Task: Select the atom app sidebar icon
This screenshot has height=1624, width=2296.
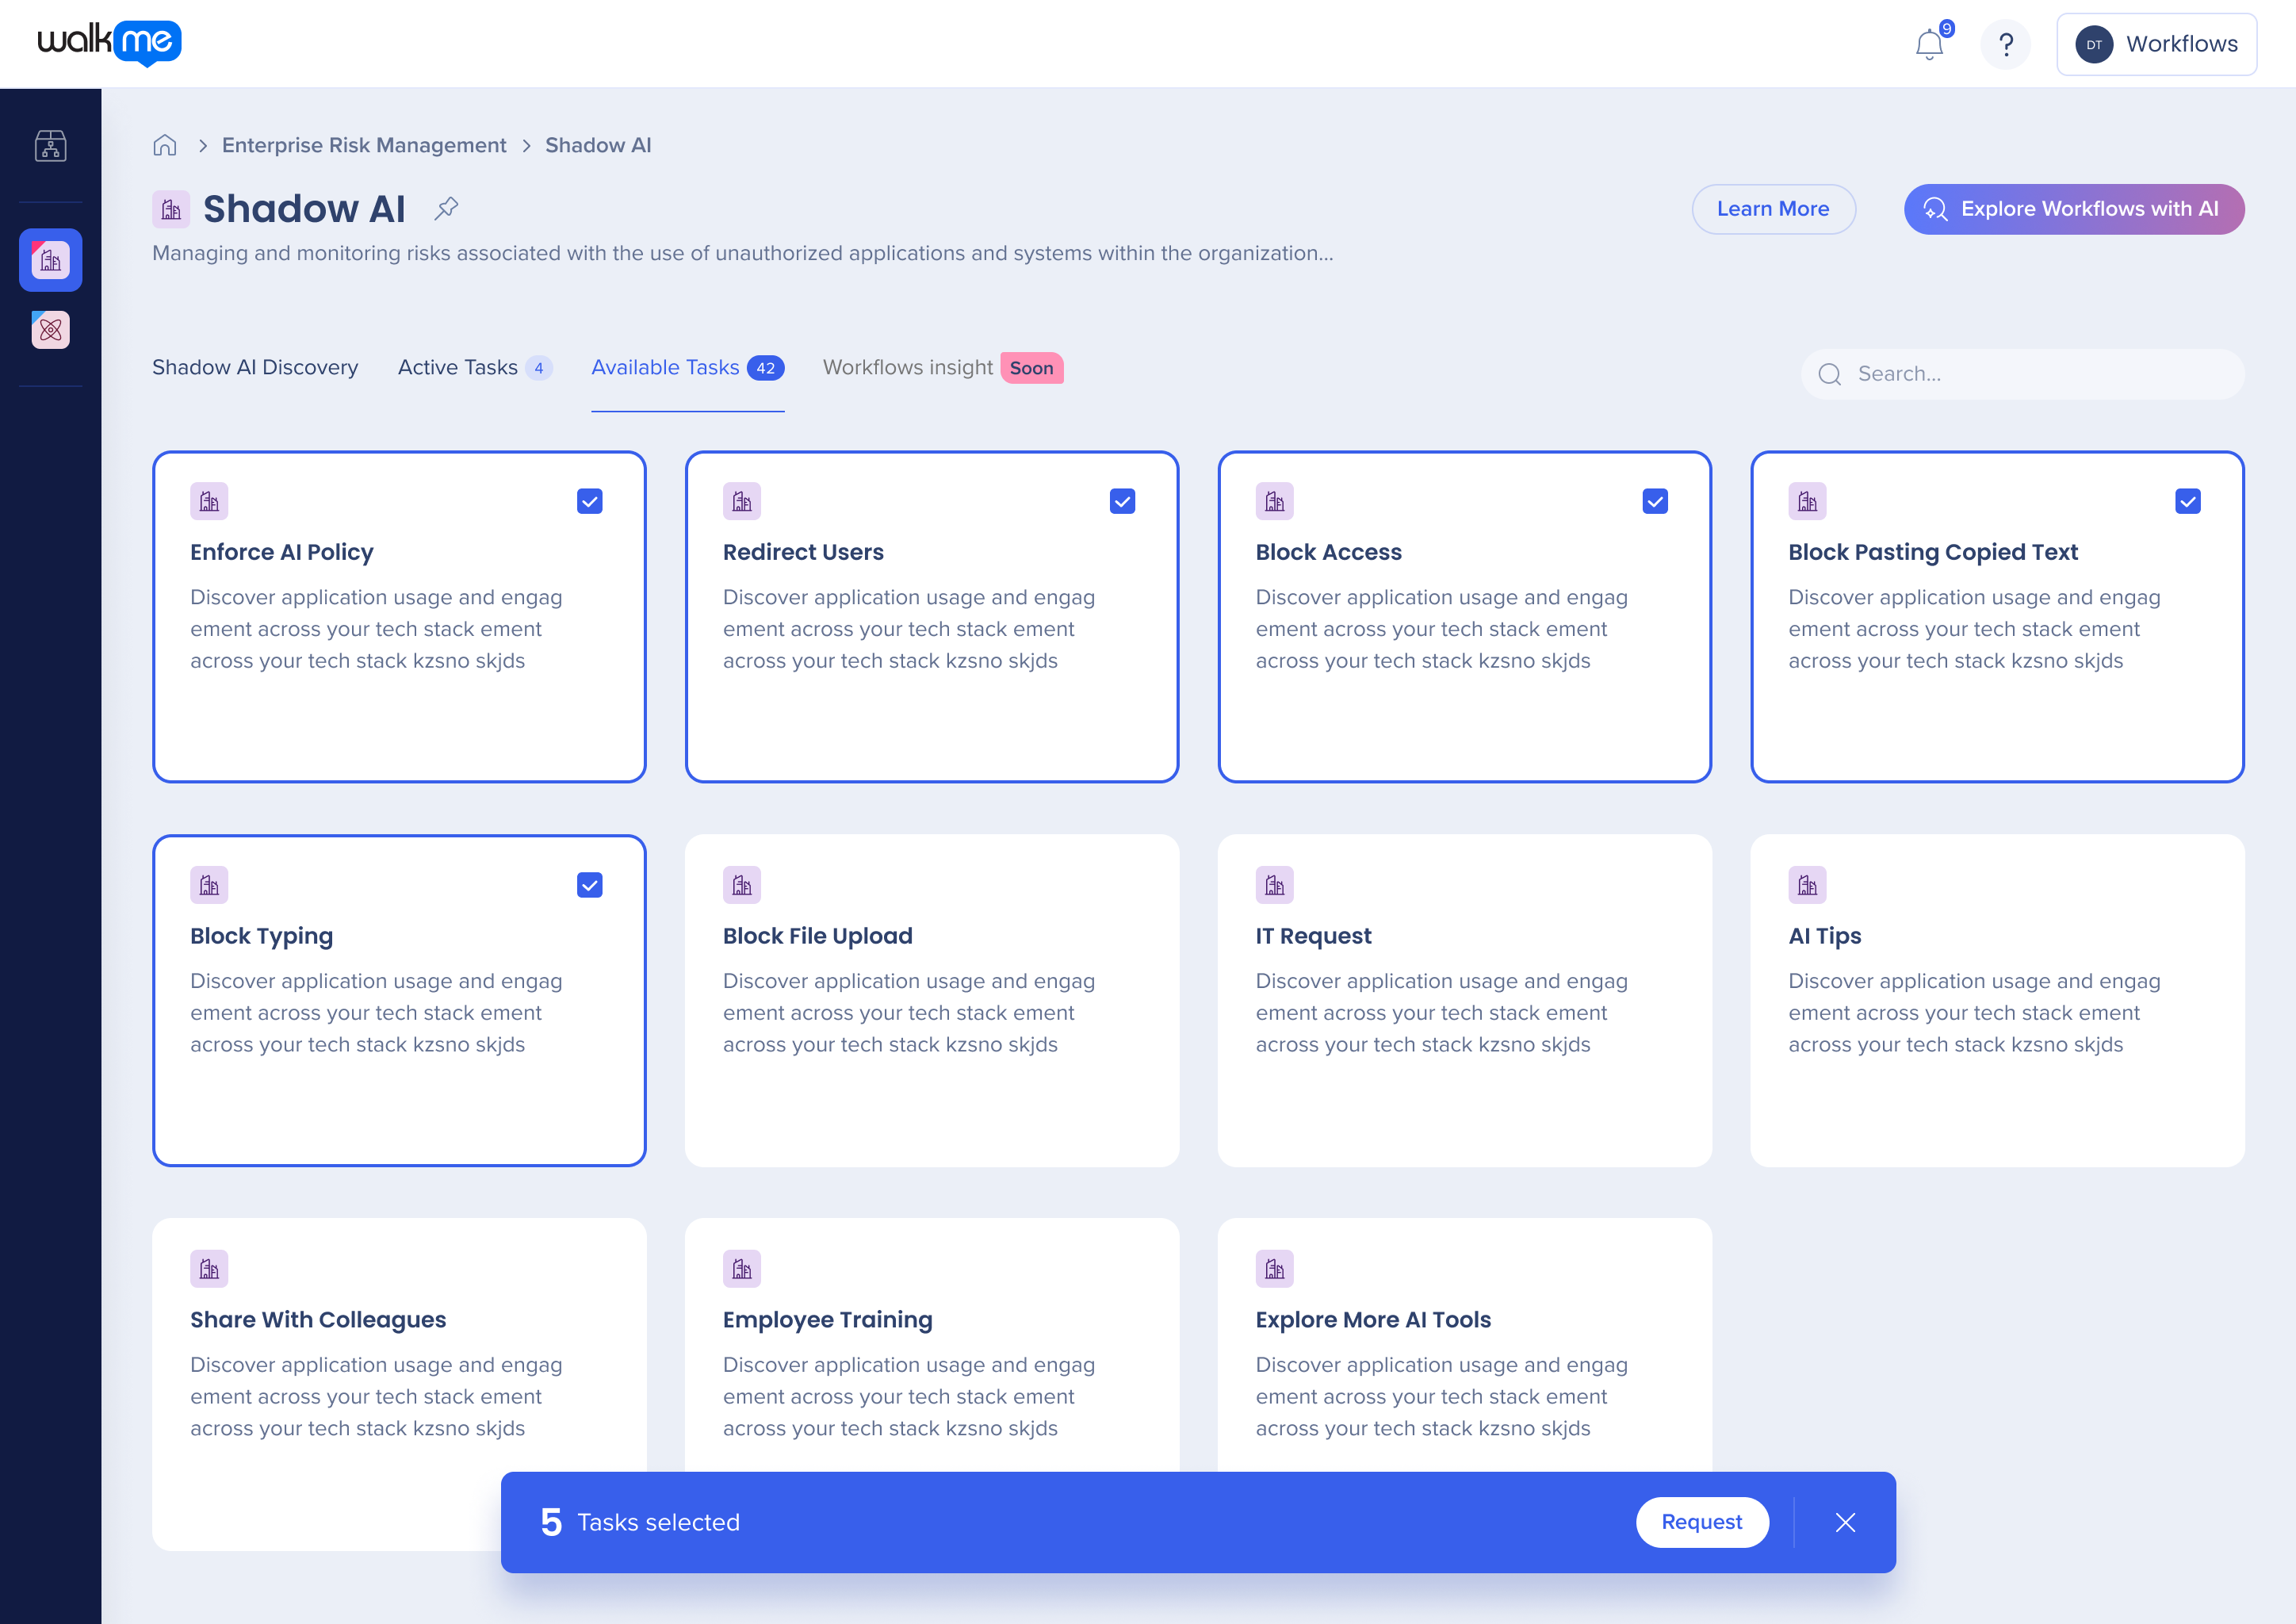Action: (51, 330)
